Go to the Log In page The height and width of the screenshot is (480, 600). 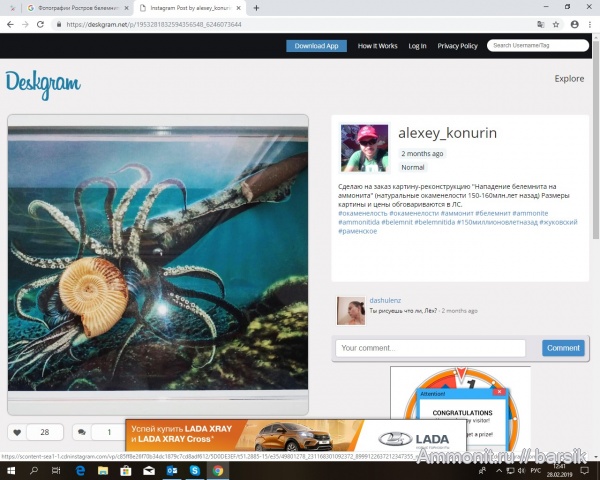[417, 46]
